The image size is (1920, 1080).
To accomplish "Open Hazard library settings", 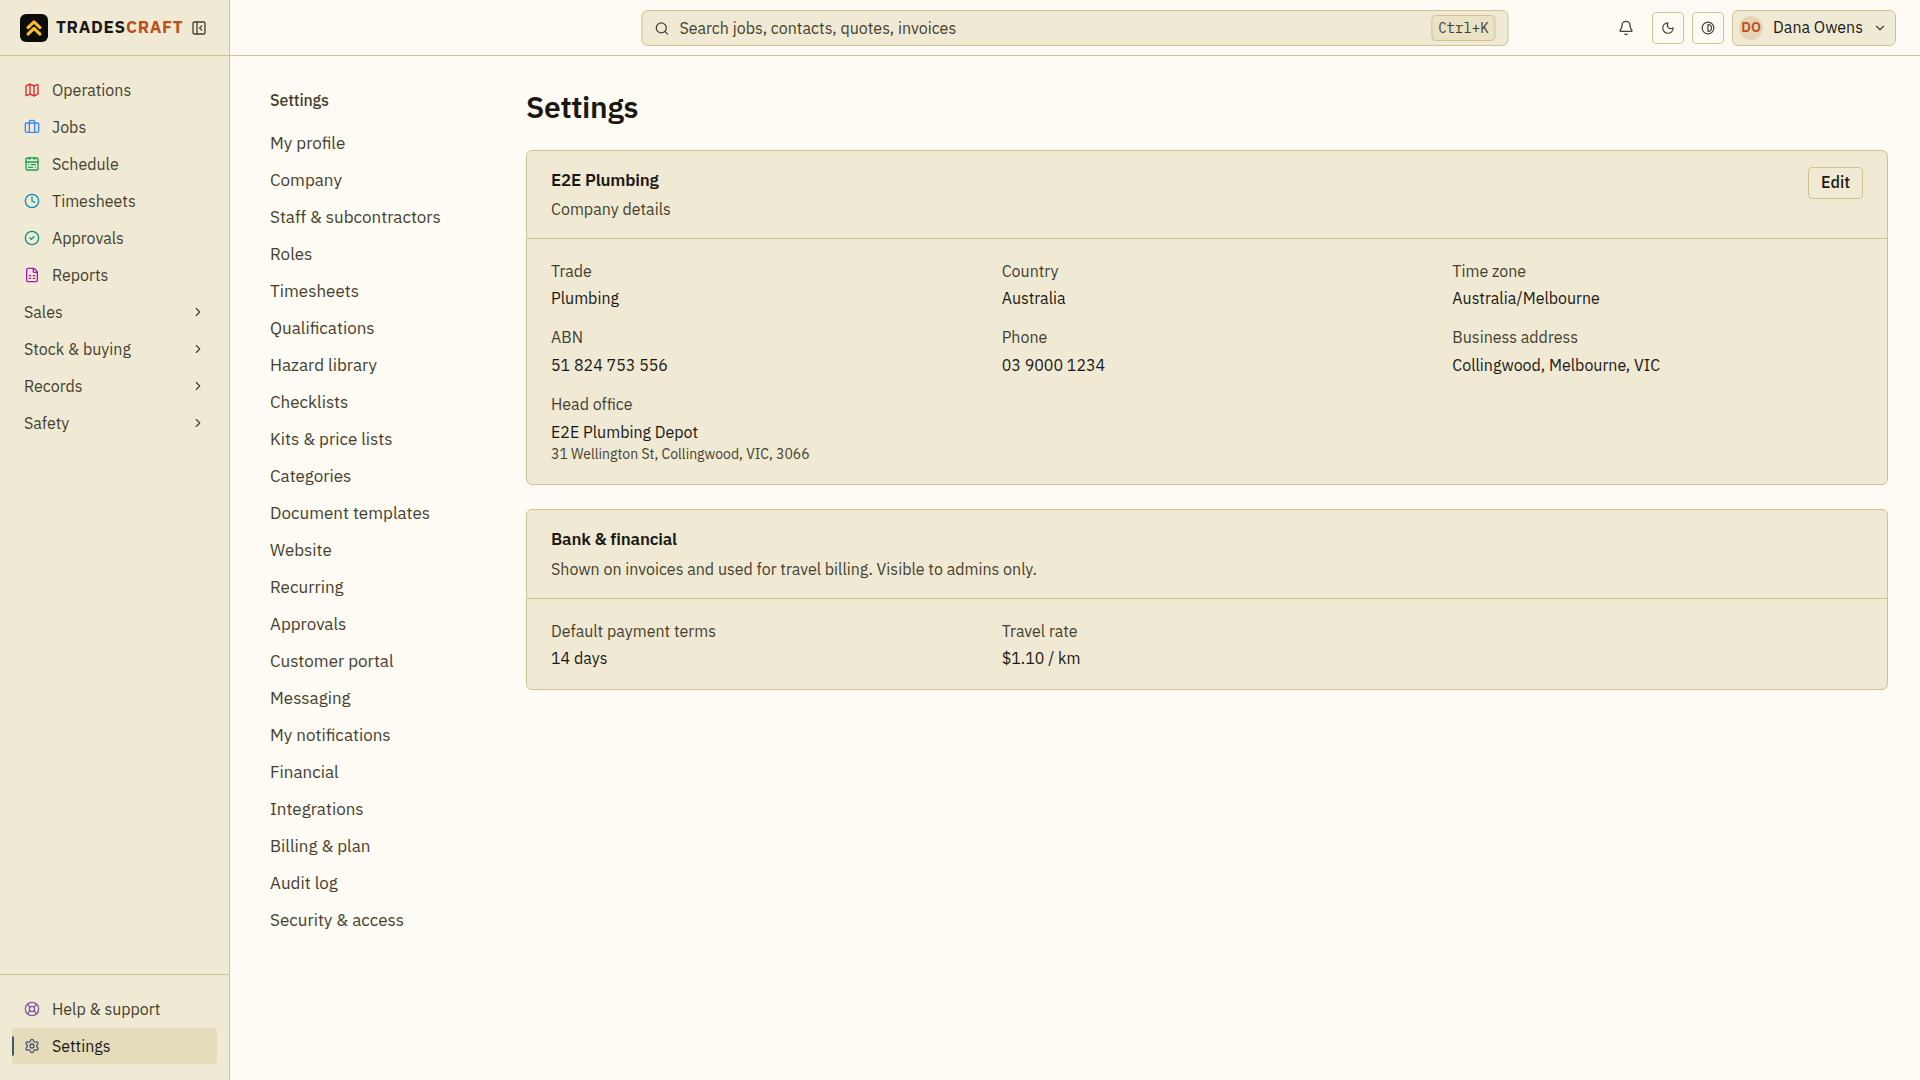I will tap(323, 365).
